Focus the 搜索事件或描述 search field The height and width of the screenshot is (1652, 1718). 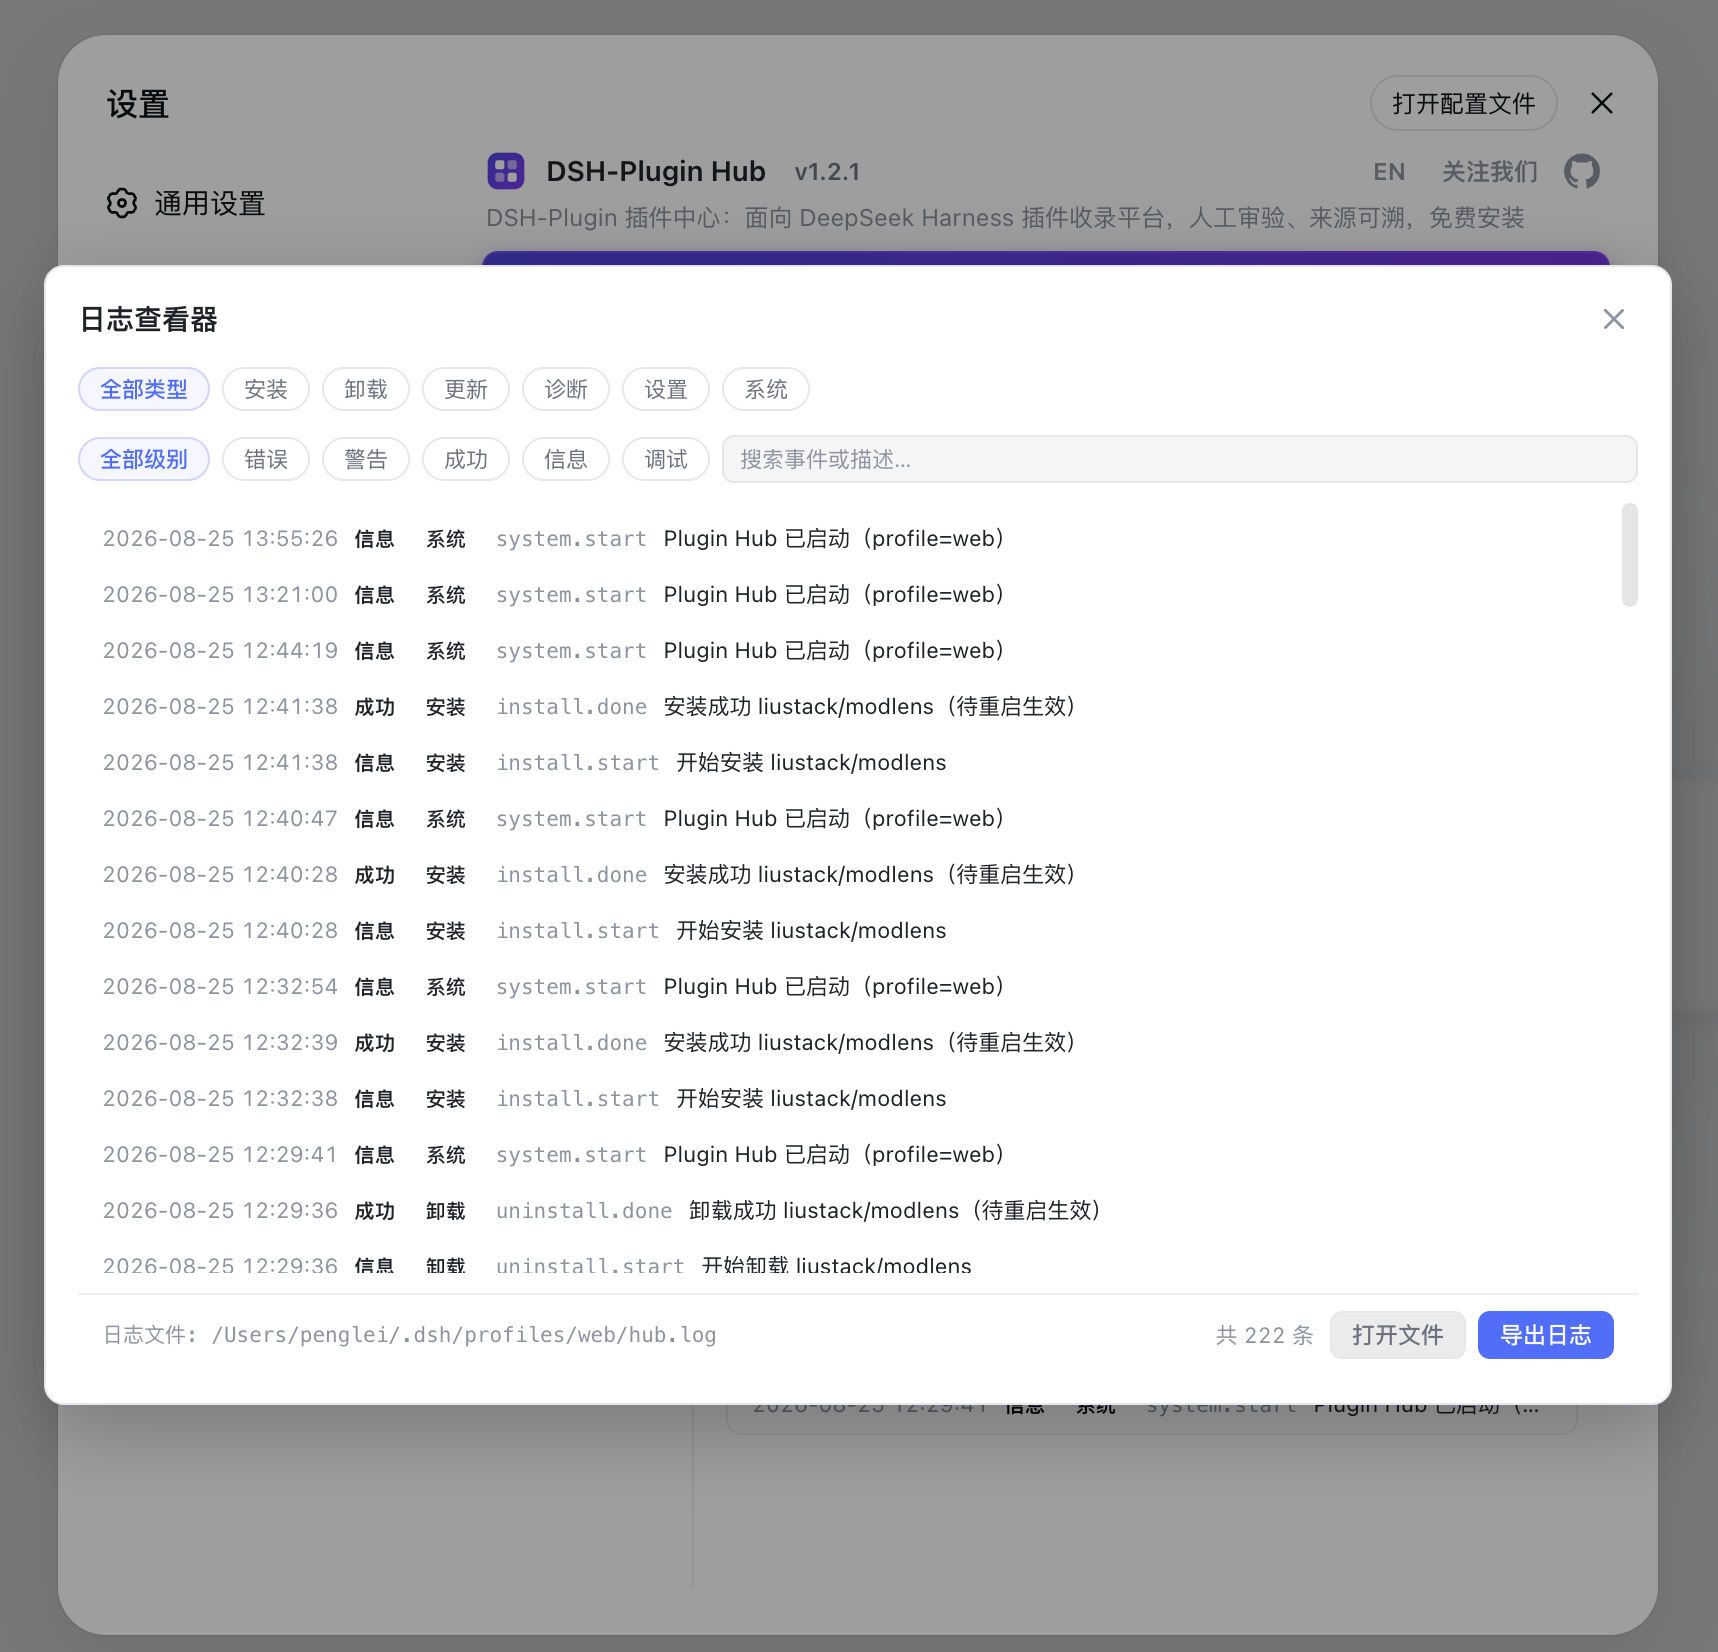(1180, 459)
